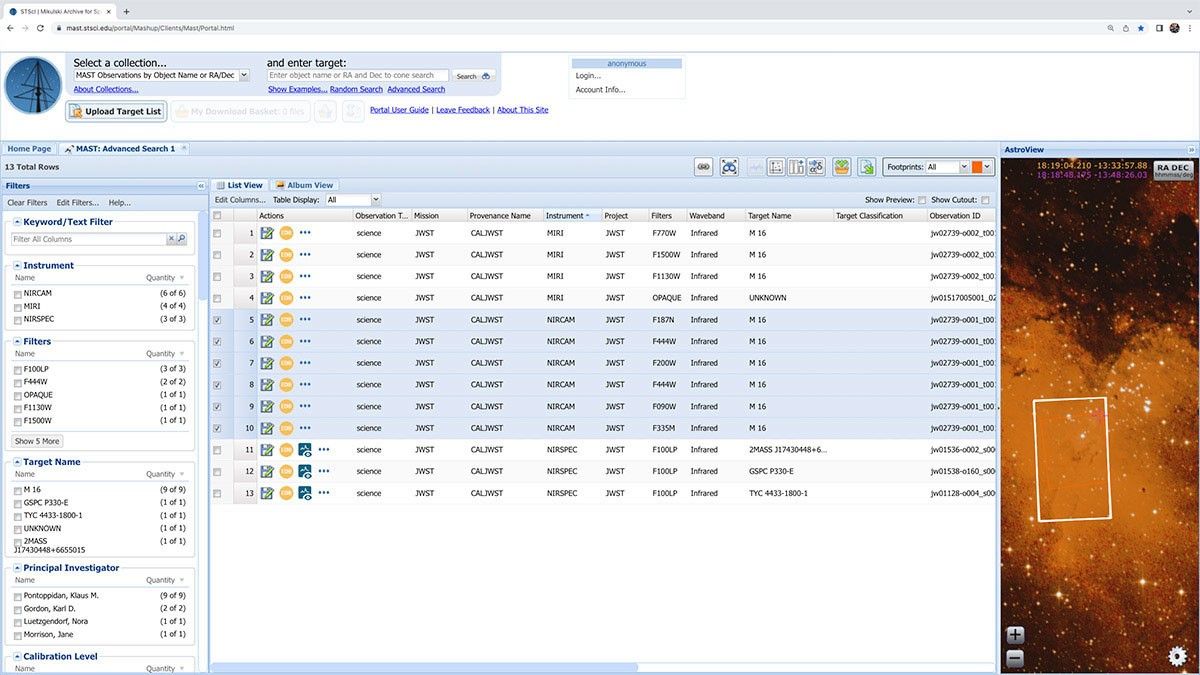
Task: Switch to the Album View tab
Action: click(x=305, y=185)
